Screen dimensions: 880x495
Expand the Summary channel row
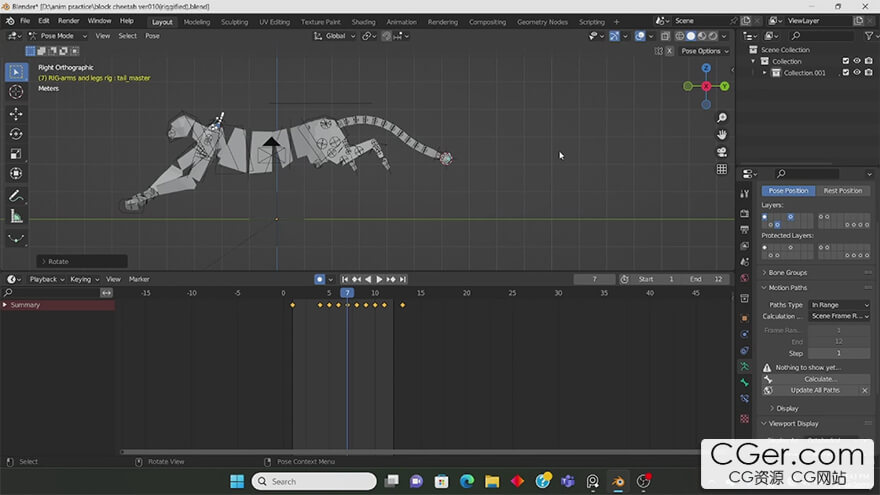(x=5, y=305)
